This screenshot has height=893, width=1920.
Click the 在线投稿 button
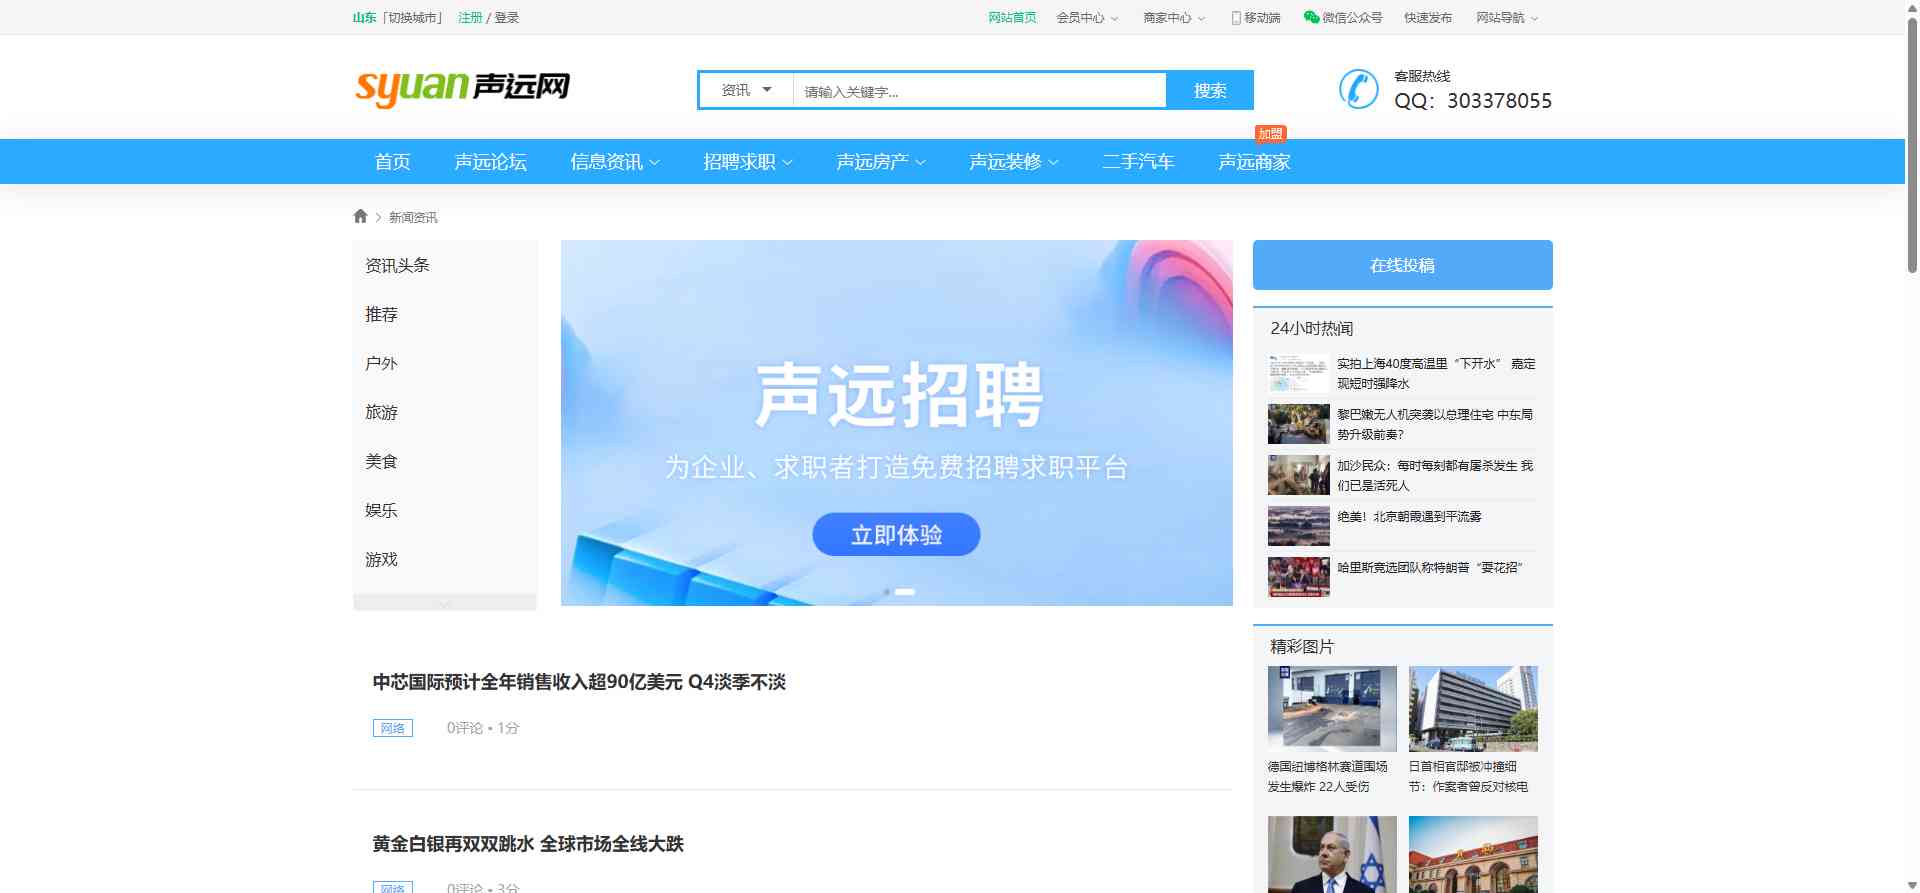coord(1402,265)
